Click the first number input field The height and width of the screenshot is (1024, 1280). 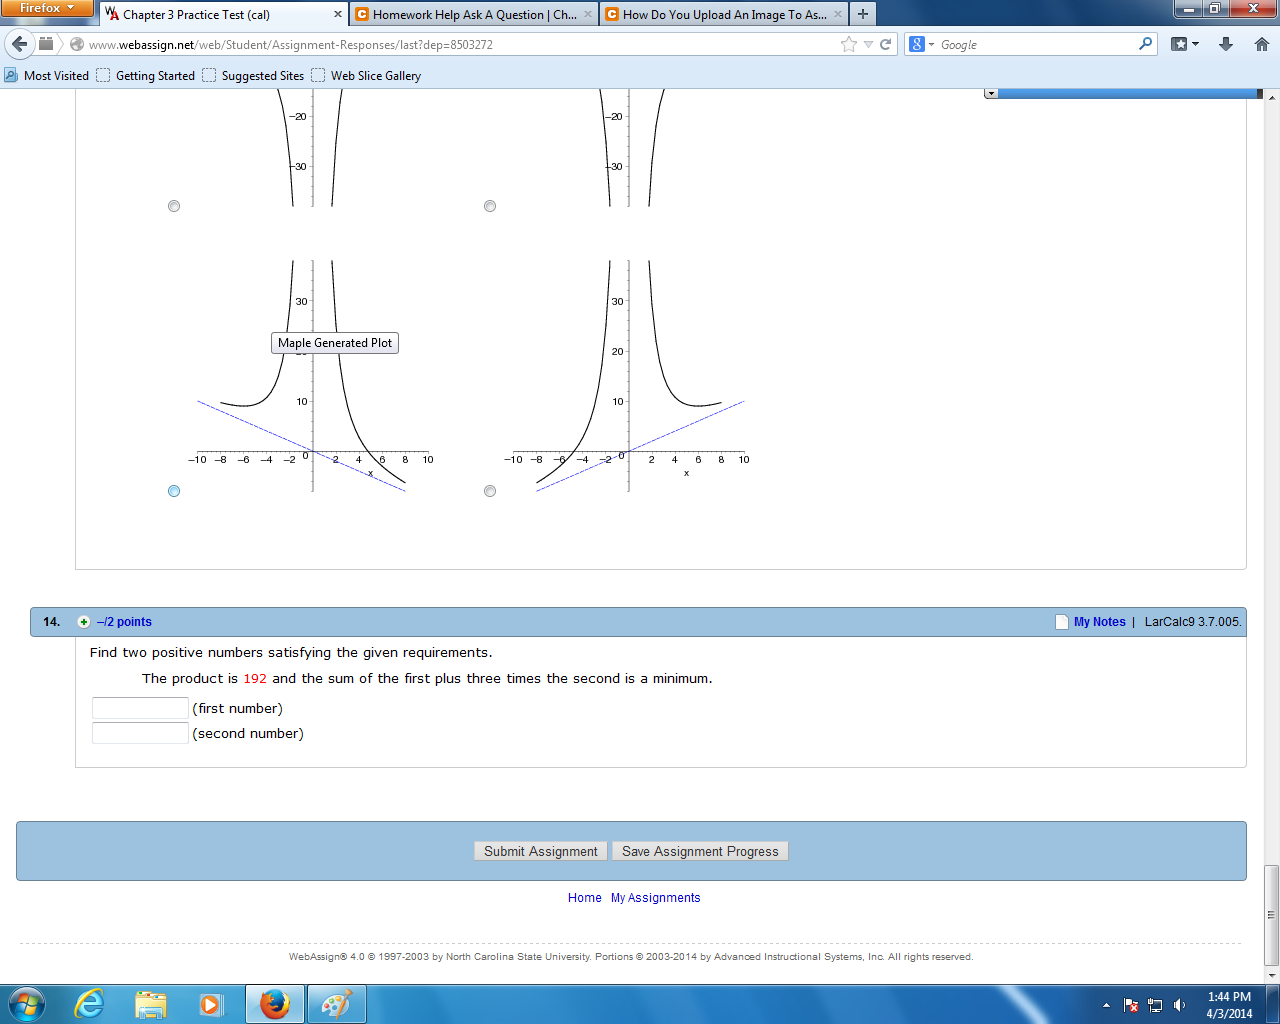(139, 707)
